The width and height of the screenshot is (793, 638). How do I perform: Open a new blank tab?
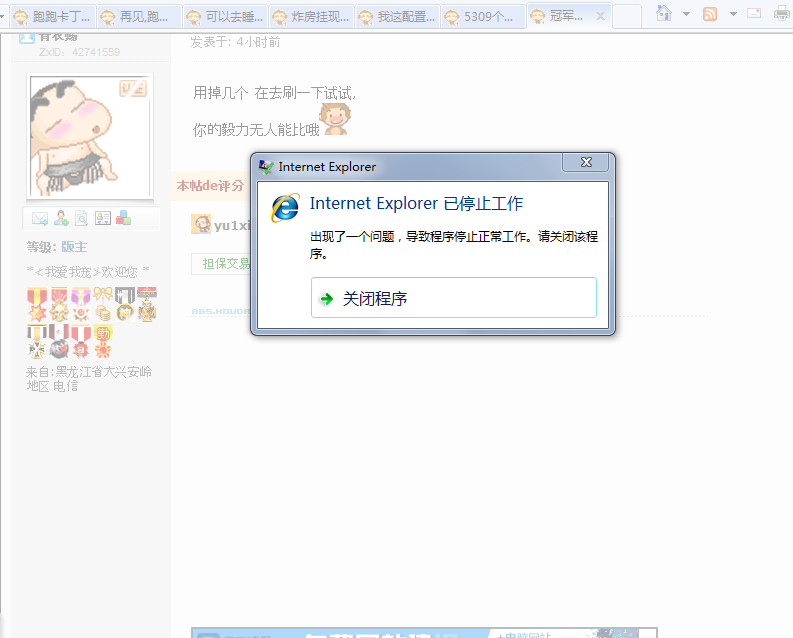pos(627,17)
